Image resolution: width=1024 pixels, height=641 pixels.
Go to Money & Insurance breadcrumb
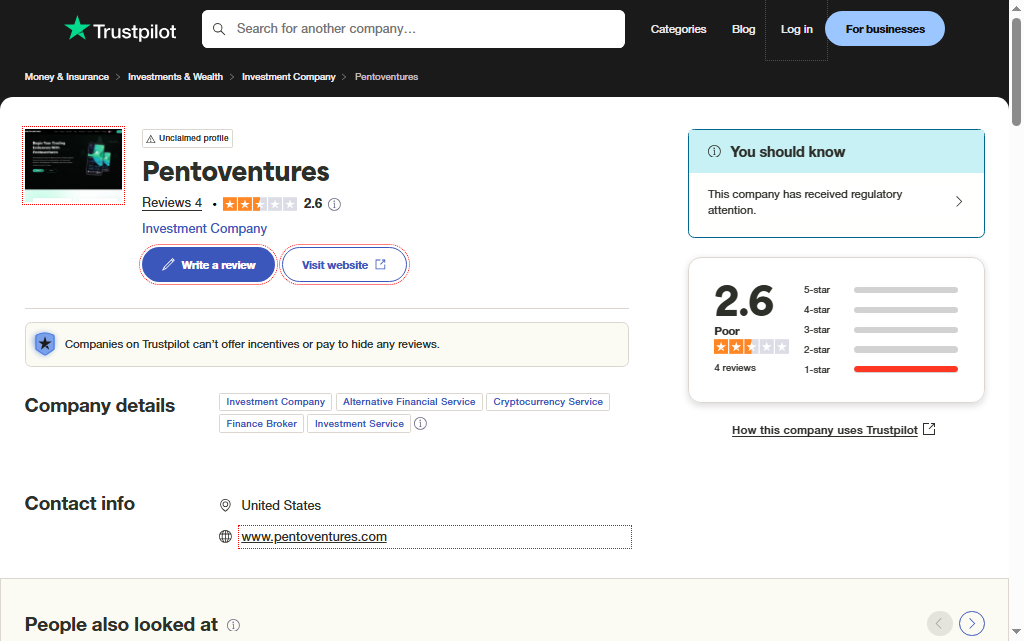(67, 77)
